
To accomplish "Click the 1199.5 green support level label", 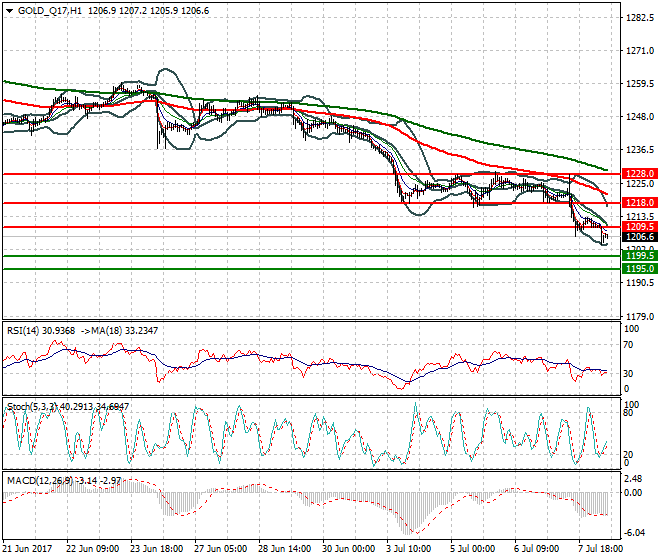I will 640,256.
